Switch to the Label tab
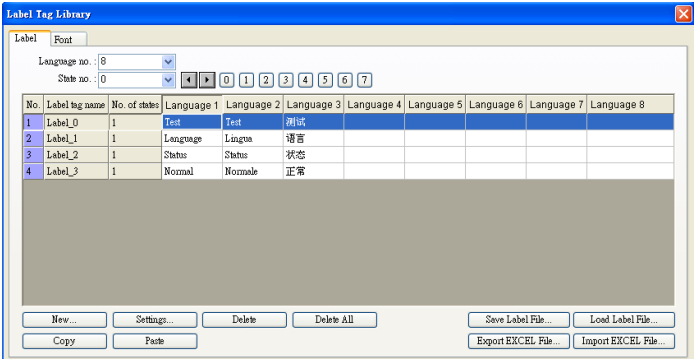The height and width of the screenshot is (363, 695). tap(29, 38)
